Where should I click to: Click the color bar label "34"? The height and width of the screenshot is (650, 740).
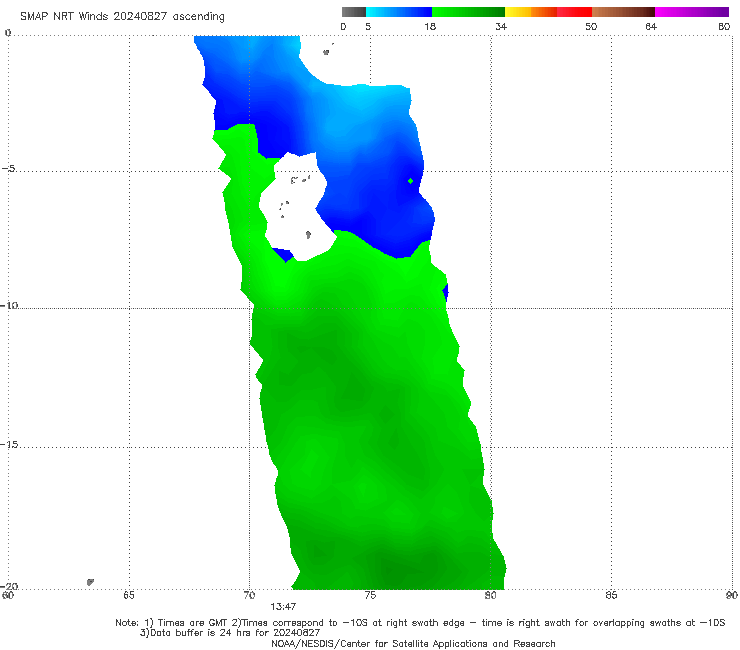[501, 26]
